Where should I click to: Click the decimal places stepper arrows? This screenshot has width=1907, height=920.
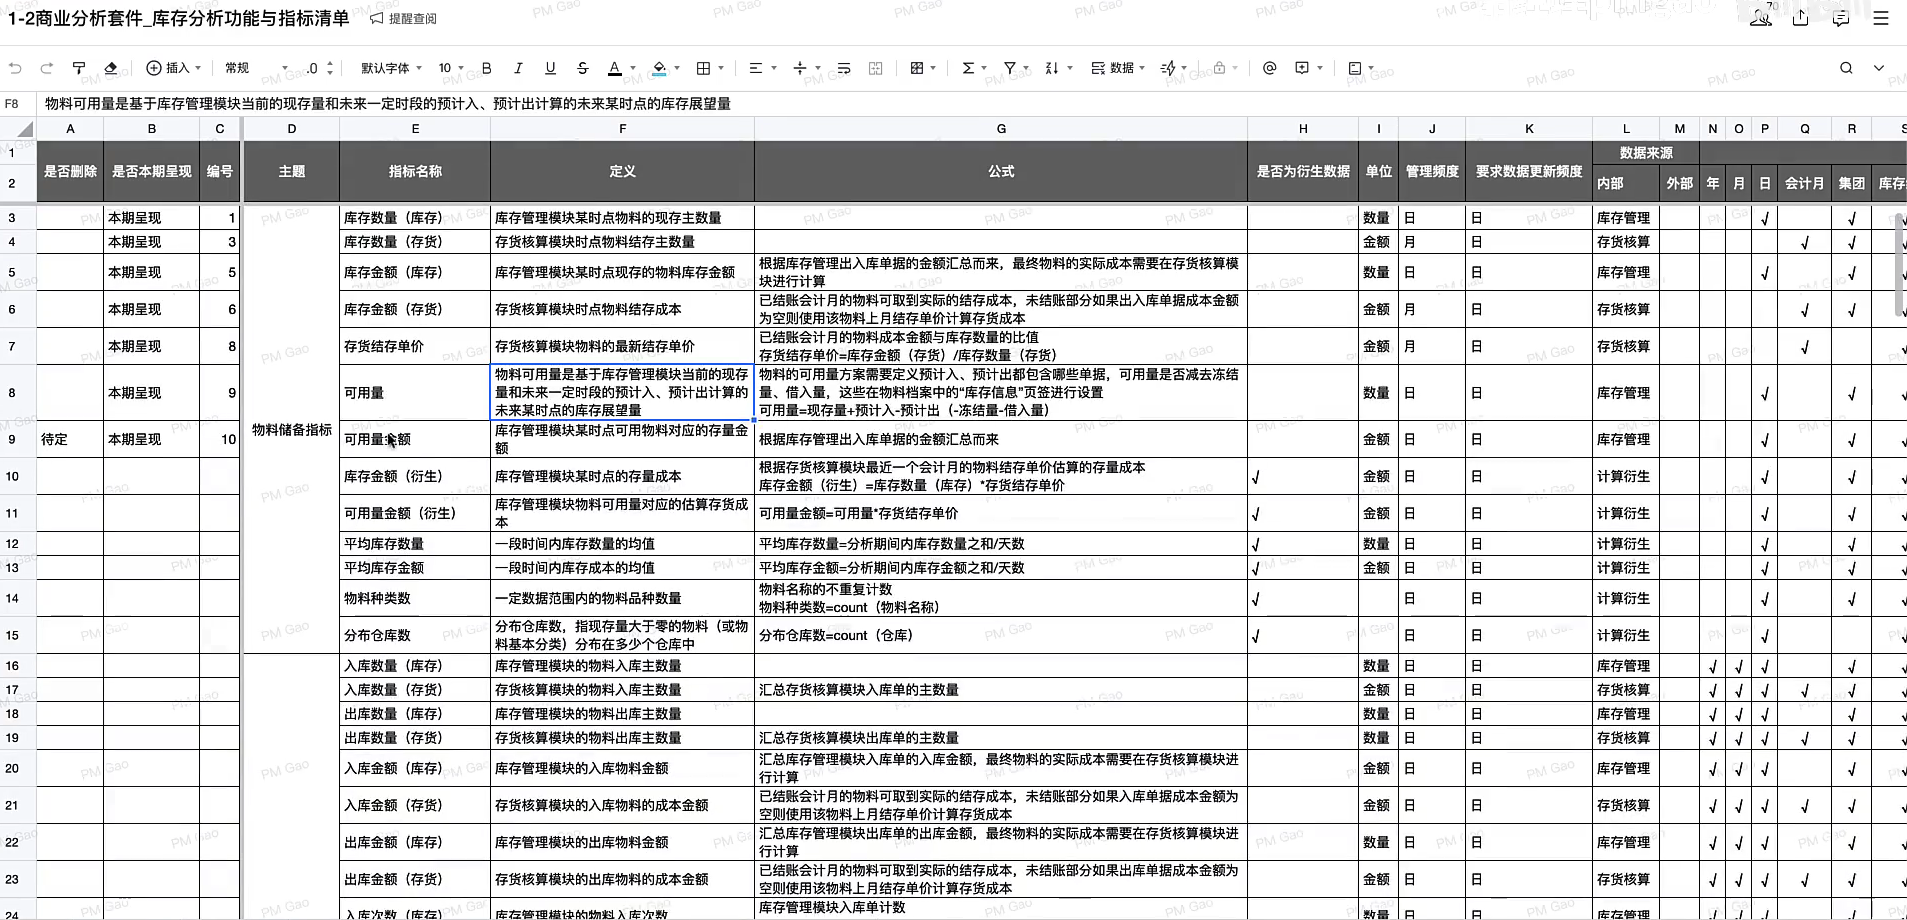click(x=330, y=68)
